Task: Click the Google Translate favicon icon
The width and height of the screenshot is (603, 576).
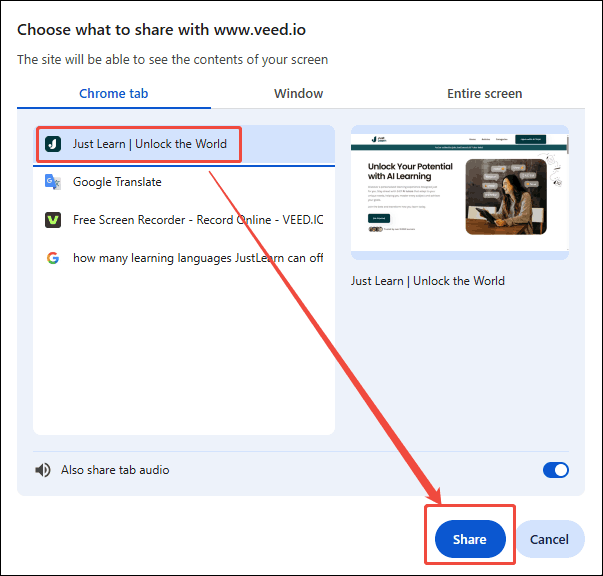Action: coord(53,182)
